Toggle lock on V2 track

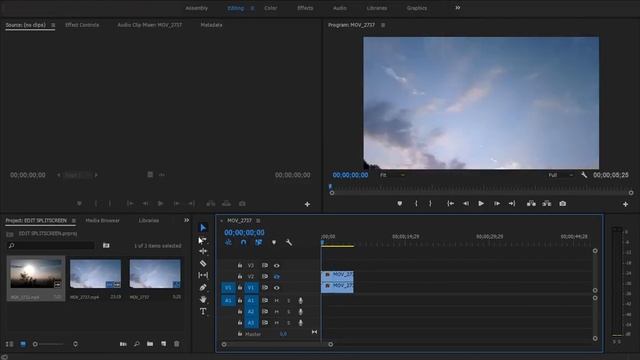(x=240, y=276)
